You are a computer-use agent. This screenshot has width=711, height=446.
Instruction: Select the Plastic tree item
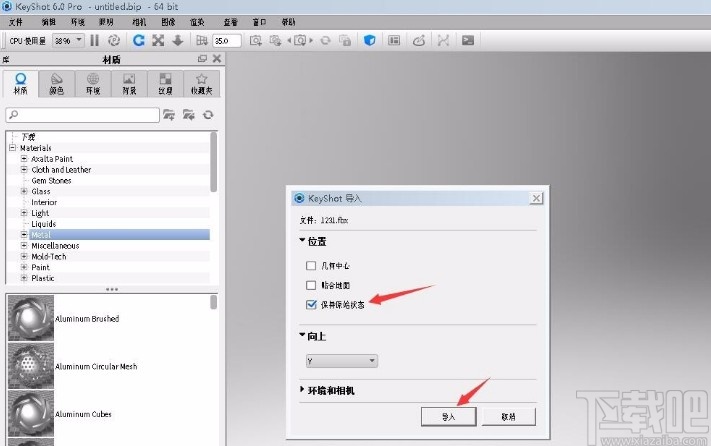(x=43, y=278)
